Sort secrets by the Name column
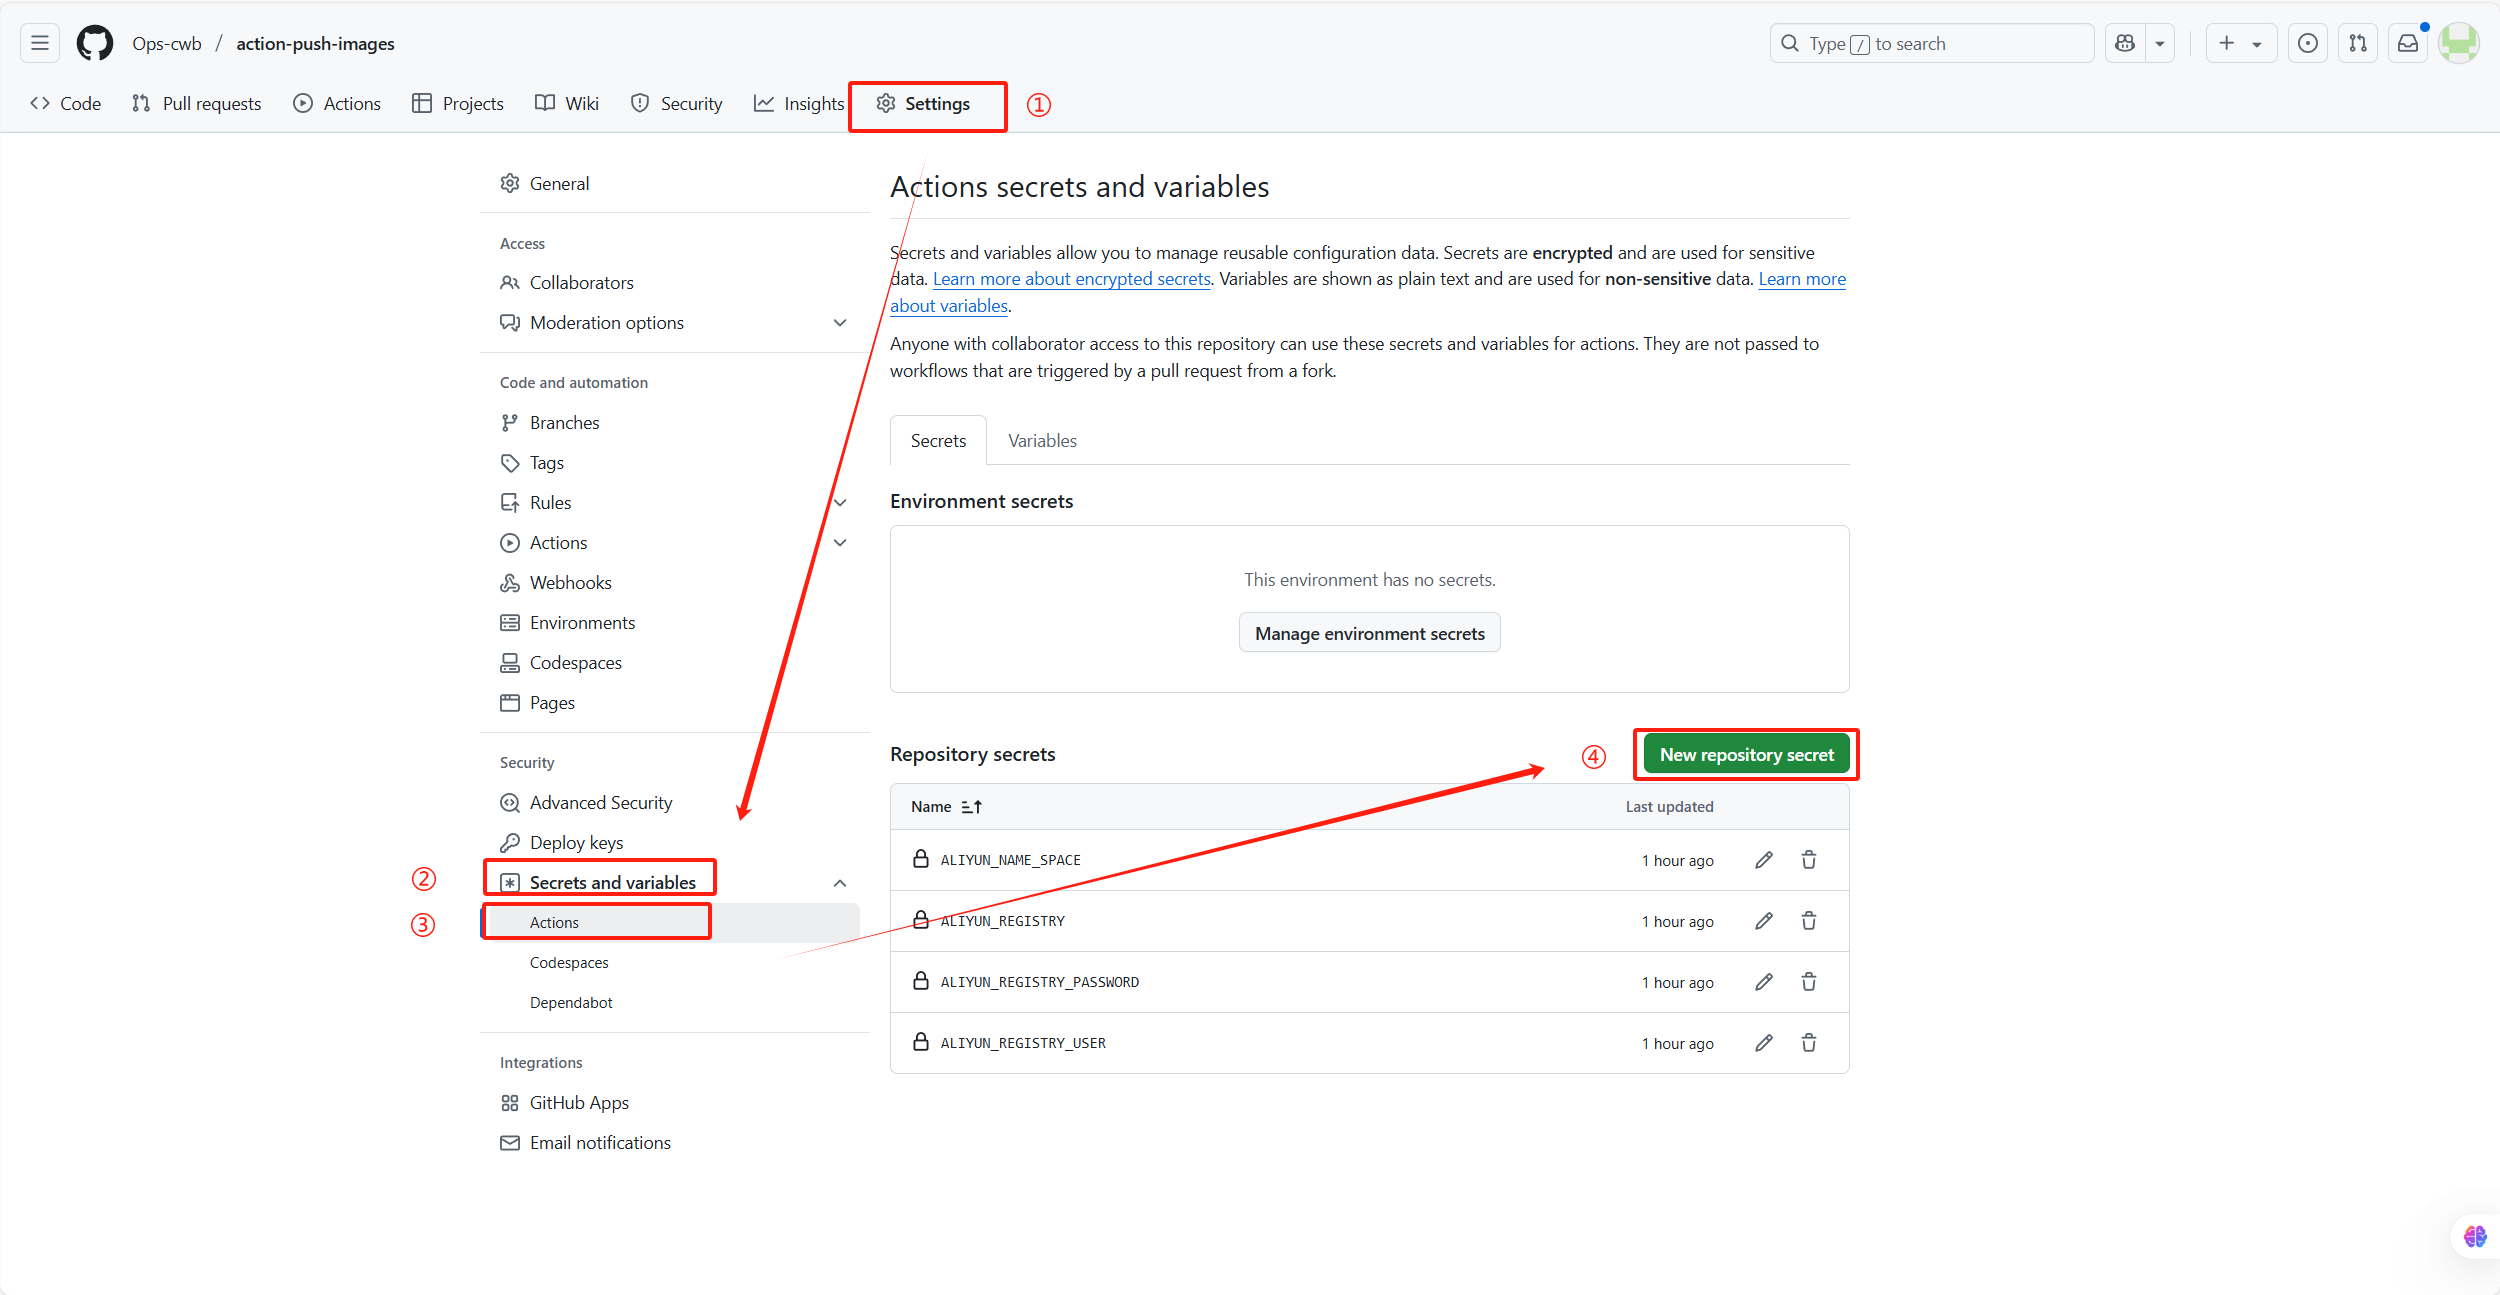 tap(946, 807)
